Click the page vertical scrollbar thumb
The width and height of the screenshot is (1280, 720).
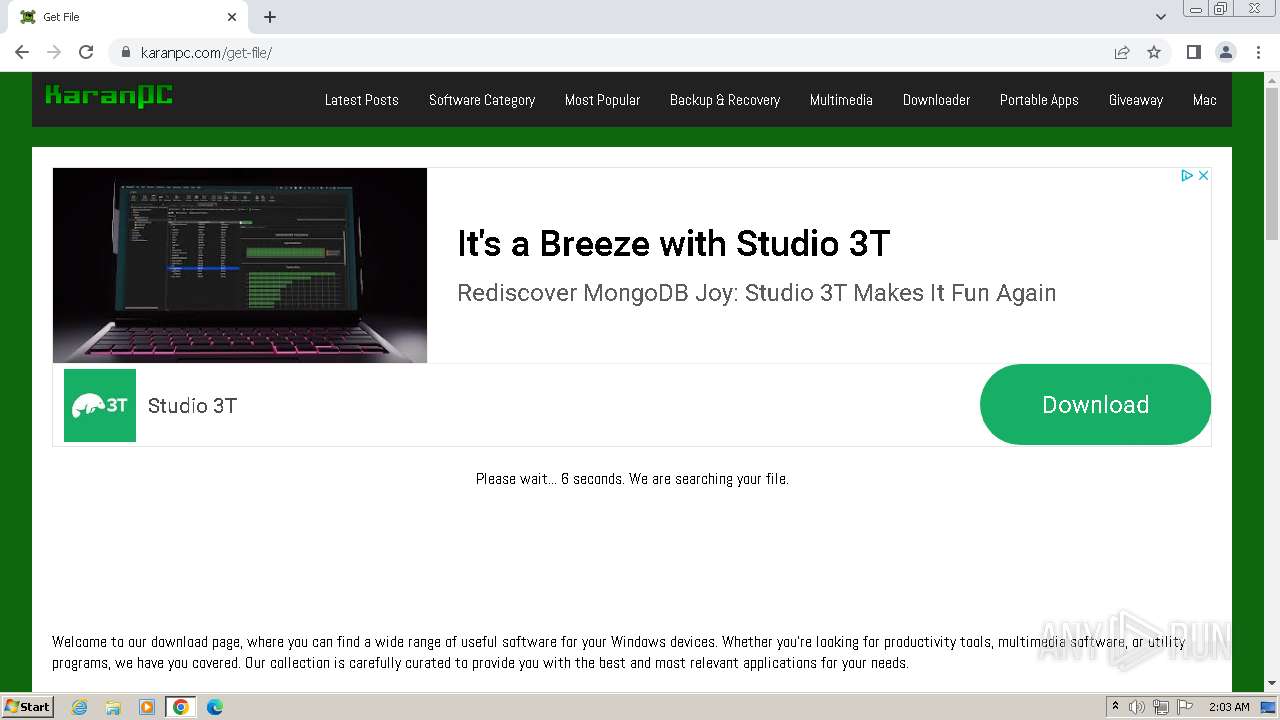coord(1272,165)
